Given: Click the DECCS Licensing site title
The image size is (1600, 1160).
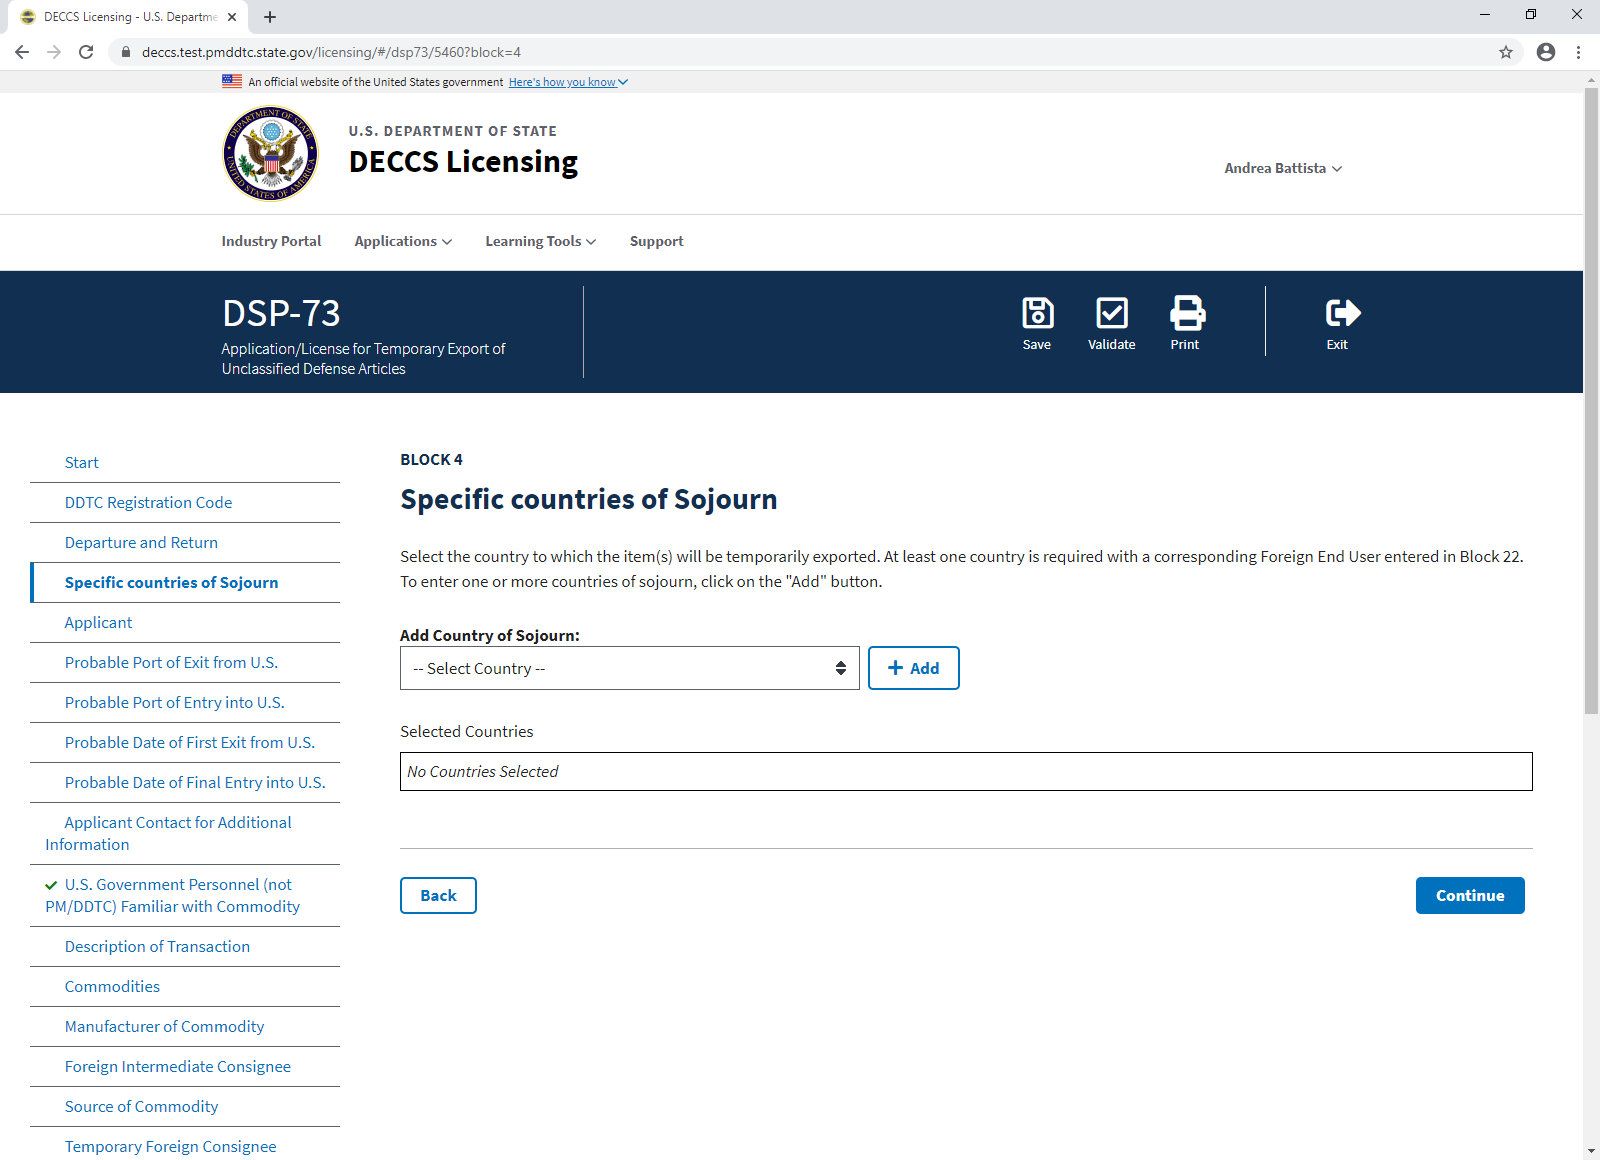Looking at the screenshot, I should [x=463, y=162].
